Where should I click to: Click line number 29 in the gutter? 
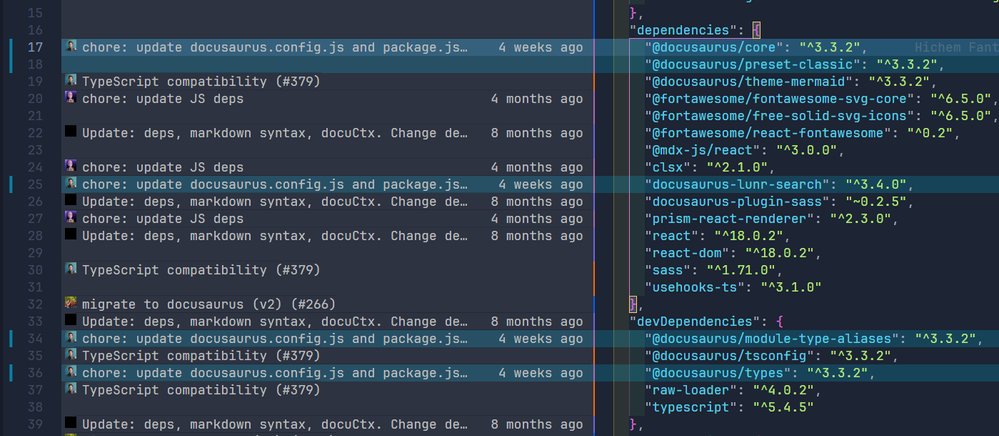pos(35,253)
